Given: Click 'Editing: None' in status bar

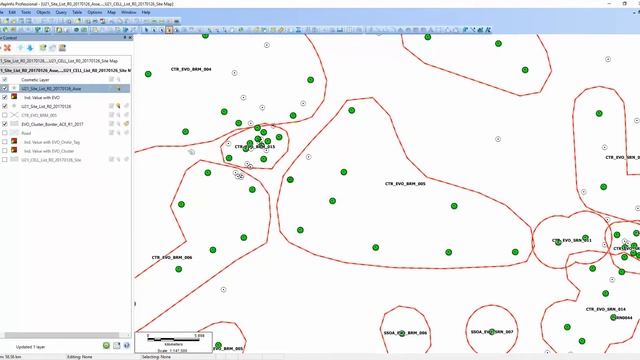Looking at the screenshot, I should (x=79, y=357).
